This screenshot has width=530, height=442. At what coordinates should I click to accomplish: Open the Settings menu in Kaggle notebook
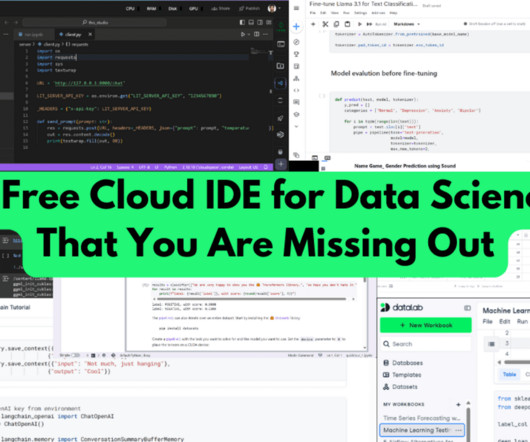[x=360, y=13]
